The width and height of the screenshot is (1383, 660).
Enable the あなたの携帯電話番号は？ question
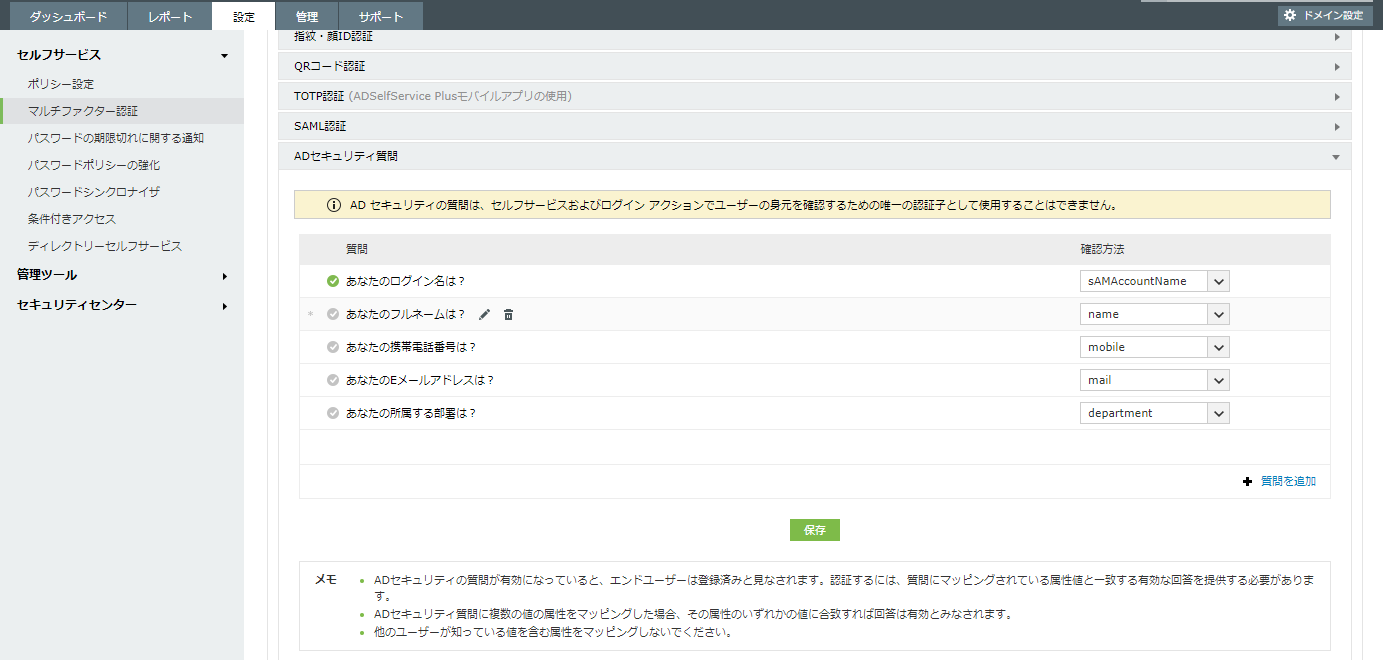pos(333,347)
